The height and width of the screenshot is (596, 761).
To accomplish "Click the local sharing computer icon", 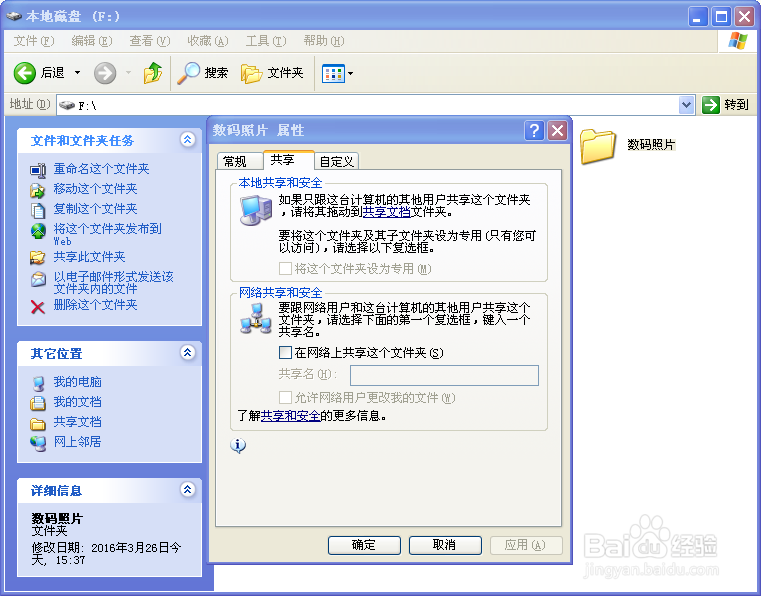I will (256, 210).
